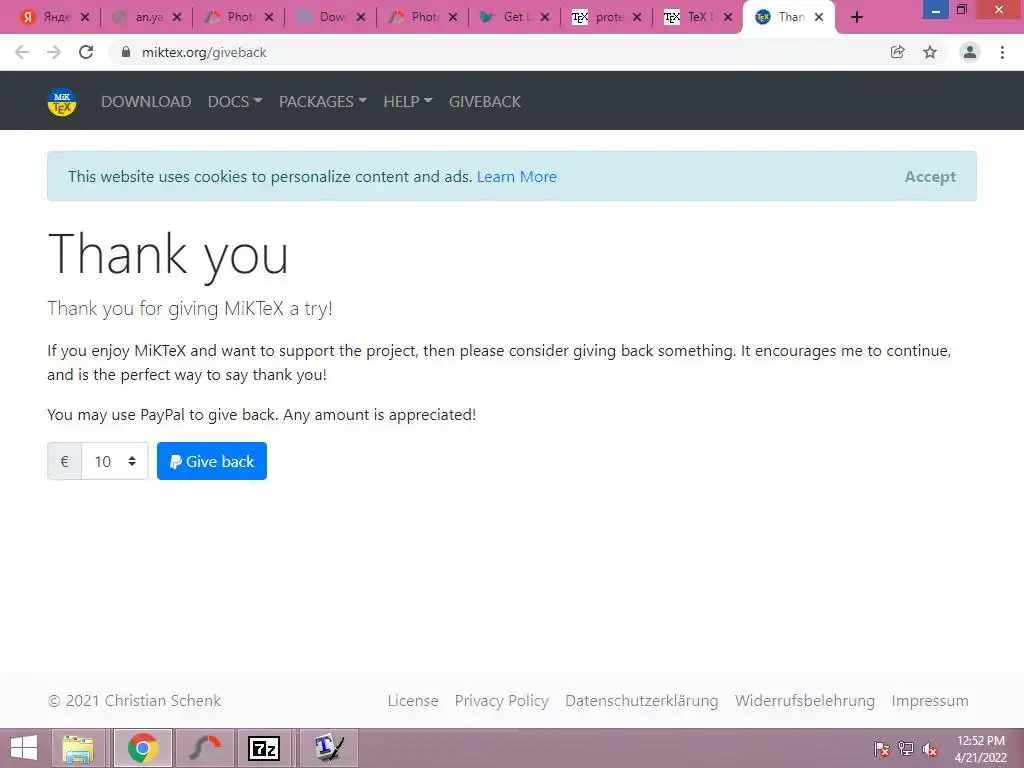The image size is (1024, 768).
Task: Open Chrome three-dot menu
Action: (1002, 52)
